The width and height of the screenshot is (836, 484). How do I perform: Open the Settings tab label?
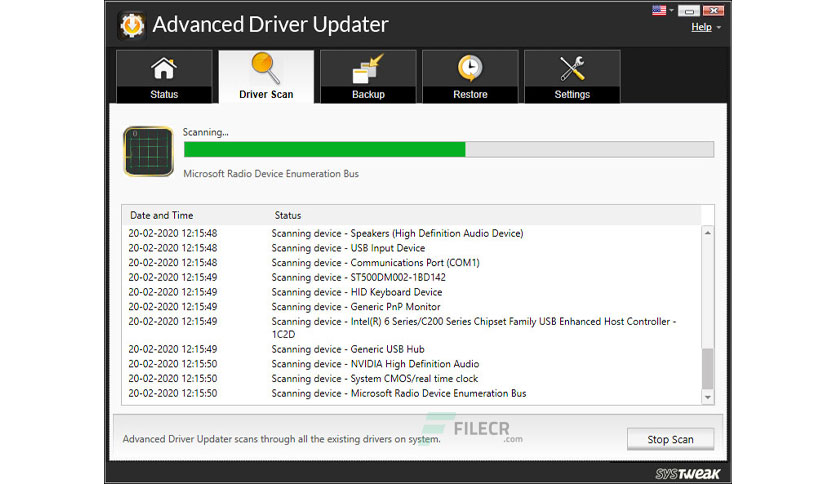pyautogui.click(x=572, y=94)
